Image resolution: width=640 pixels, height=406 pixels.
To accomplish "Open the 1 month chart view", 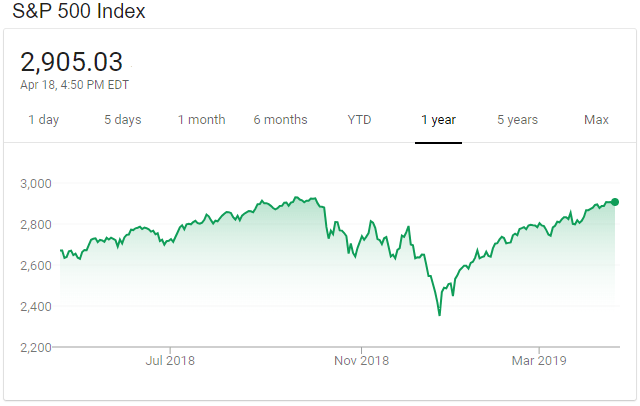I will pyautogui.click(x=201, y=120).
